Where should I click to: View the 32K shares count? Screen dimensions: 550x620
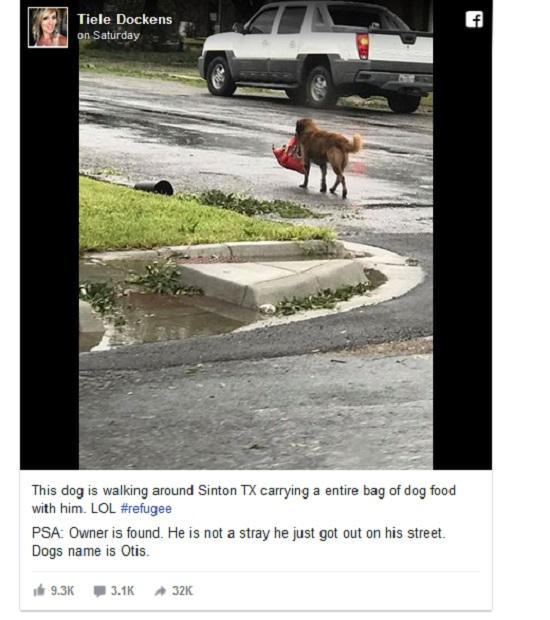(182, 591)
